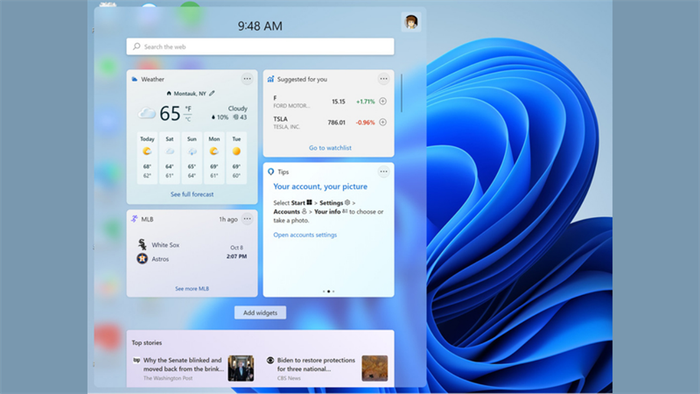Switch temperature unit to Fahrenheit
Image resolution: width=700 pixels, height=394 pixels.
(188, 108)
